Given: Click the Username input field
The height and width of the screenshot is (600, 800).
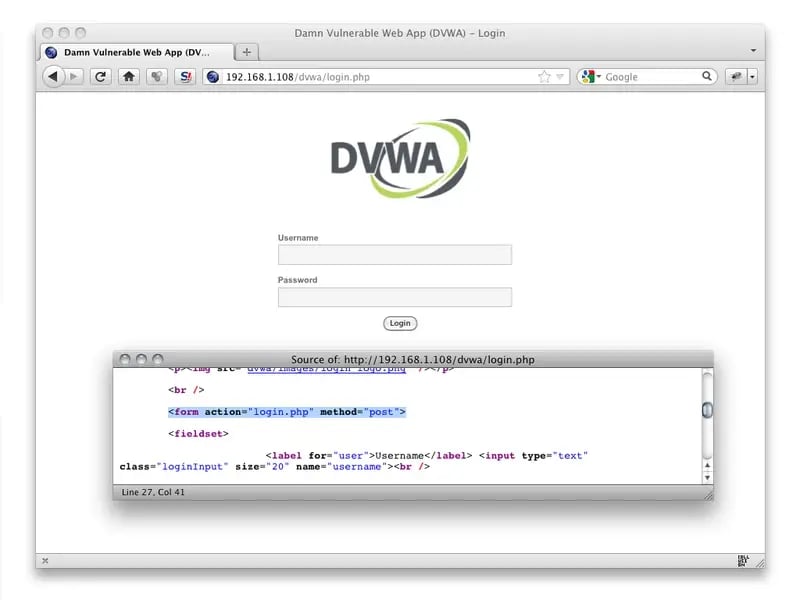Looking at the screenshot, I should click(394, 255).
